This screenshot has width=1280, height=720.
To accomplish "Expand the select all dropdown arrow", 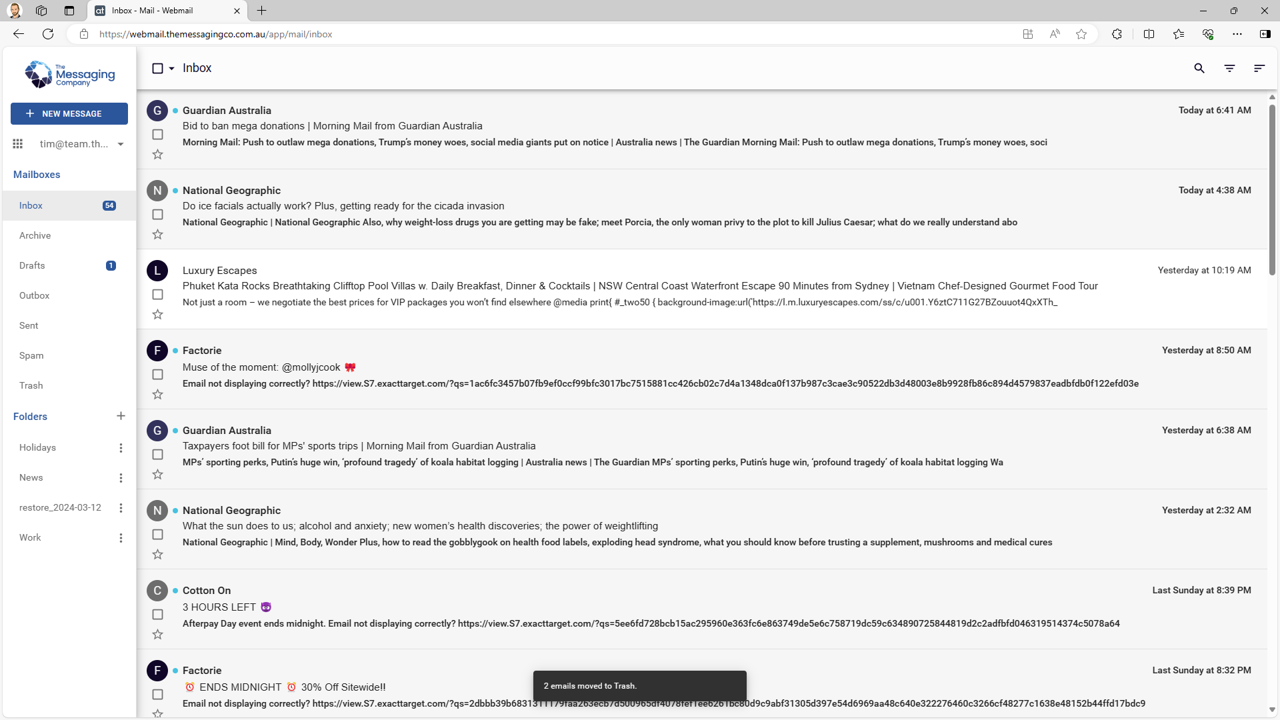I will pyautogui.click(x=172, y=69).
